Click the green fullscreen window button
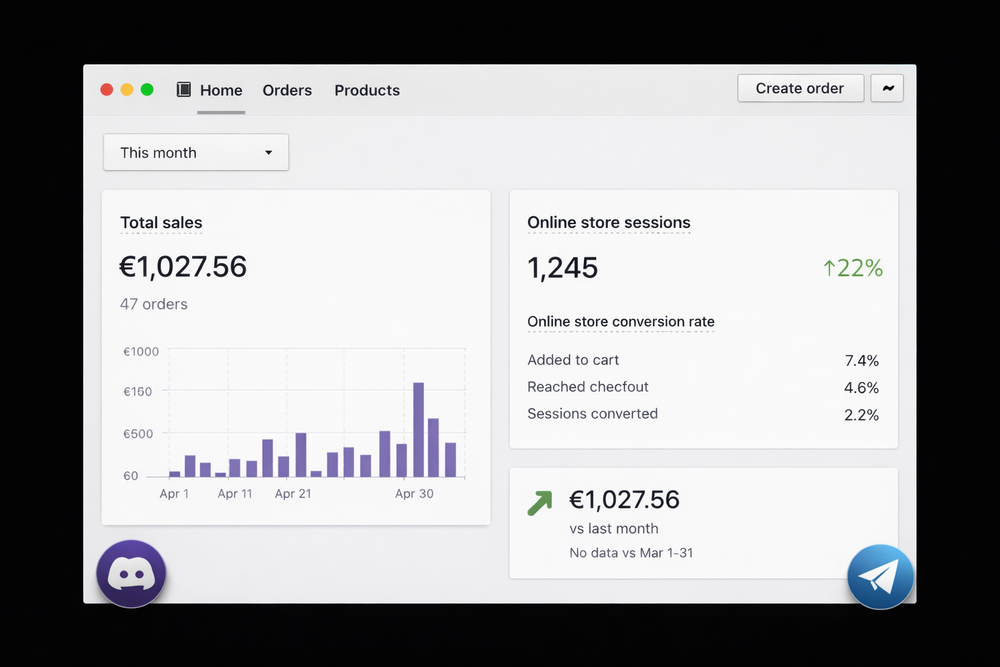The height and width of the screenshot is (667, 1000). pyautogui.click(x=147, y=90)
